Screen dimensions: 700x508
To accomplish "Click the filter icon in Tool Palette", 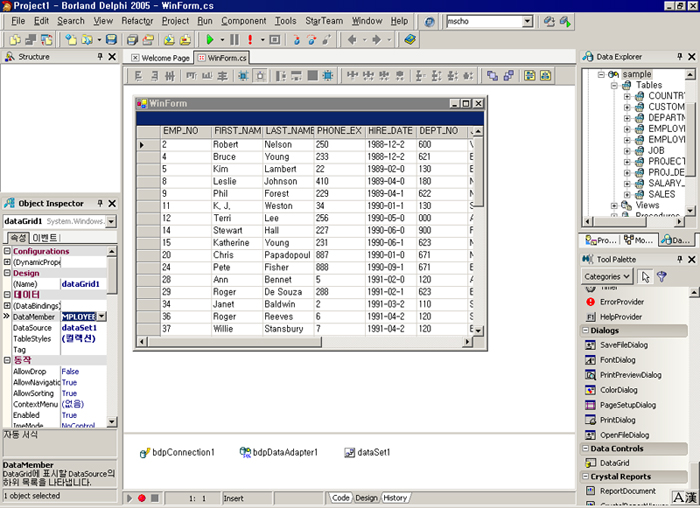I will coord(661,277).
